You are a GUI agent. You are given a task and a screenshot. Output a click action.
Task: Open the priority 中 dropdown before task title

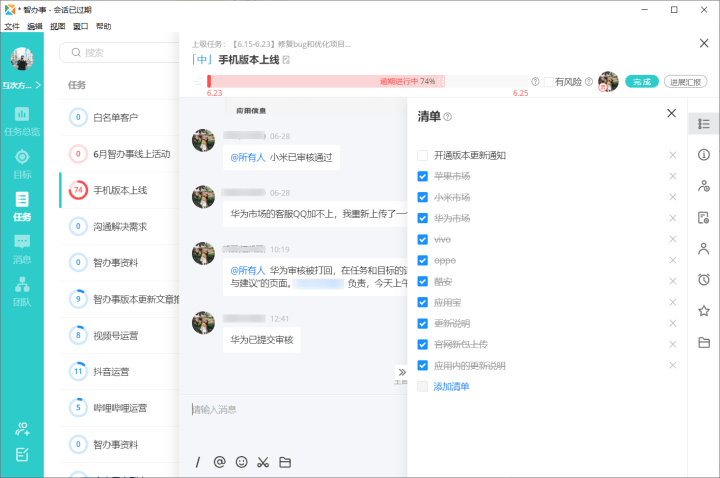tap(200, 60)
